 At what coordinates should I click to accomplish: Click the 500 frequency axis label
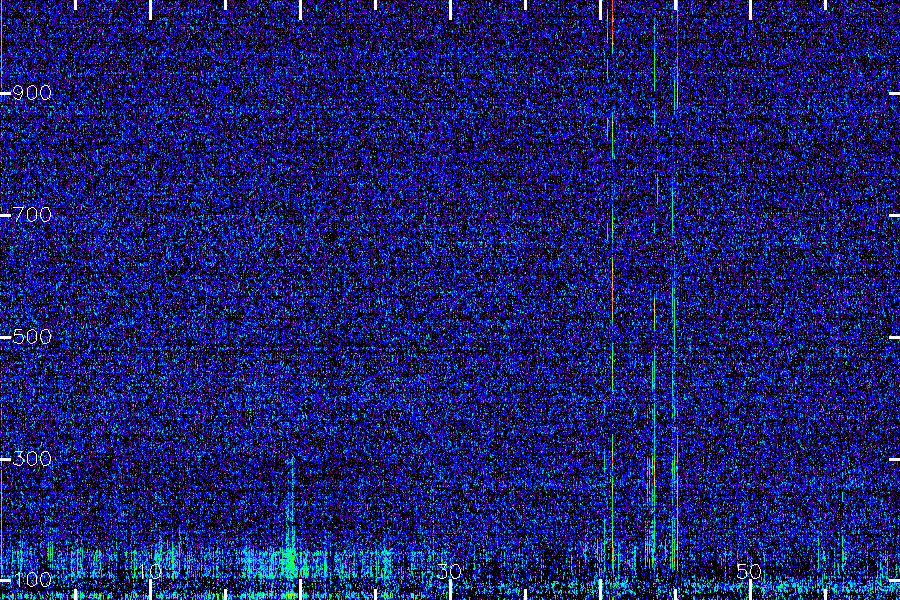tap(32, 336)
